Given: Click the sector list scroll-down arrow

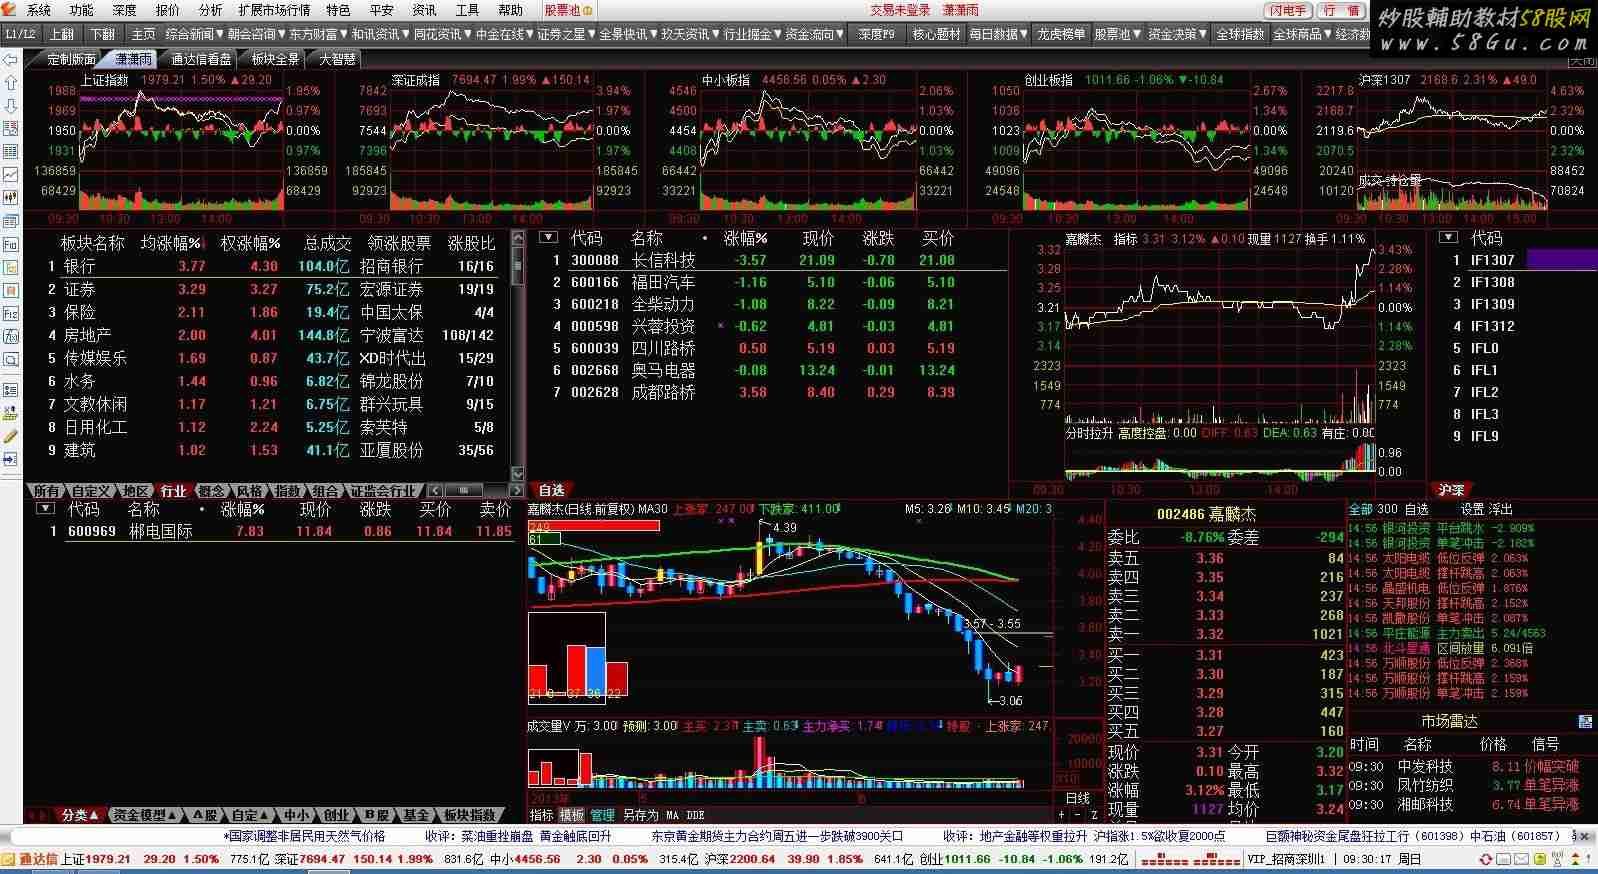Looking at the screenshot, I should [518, 473].
